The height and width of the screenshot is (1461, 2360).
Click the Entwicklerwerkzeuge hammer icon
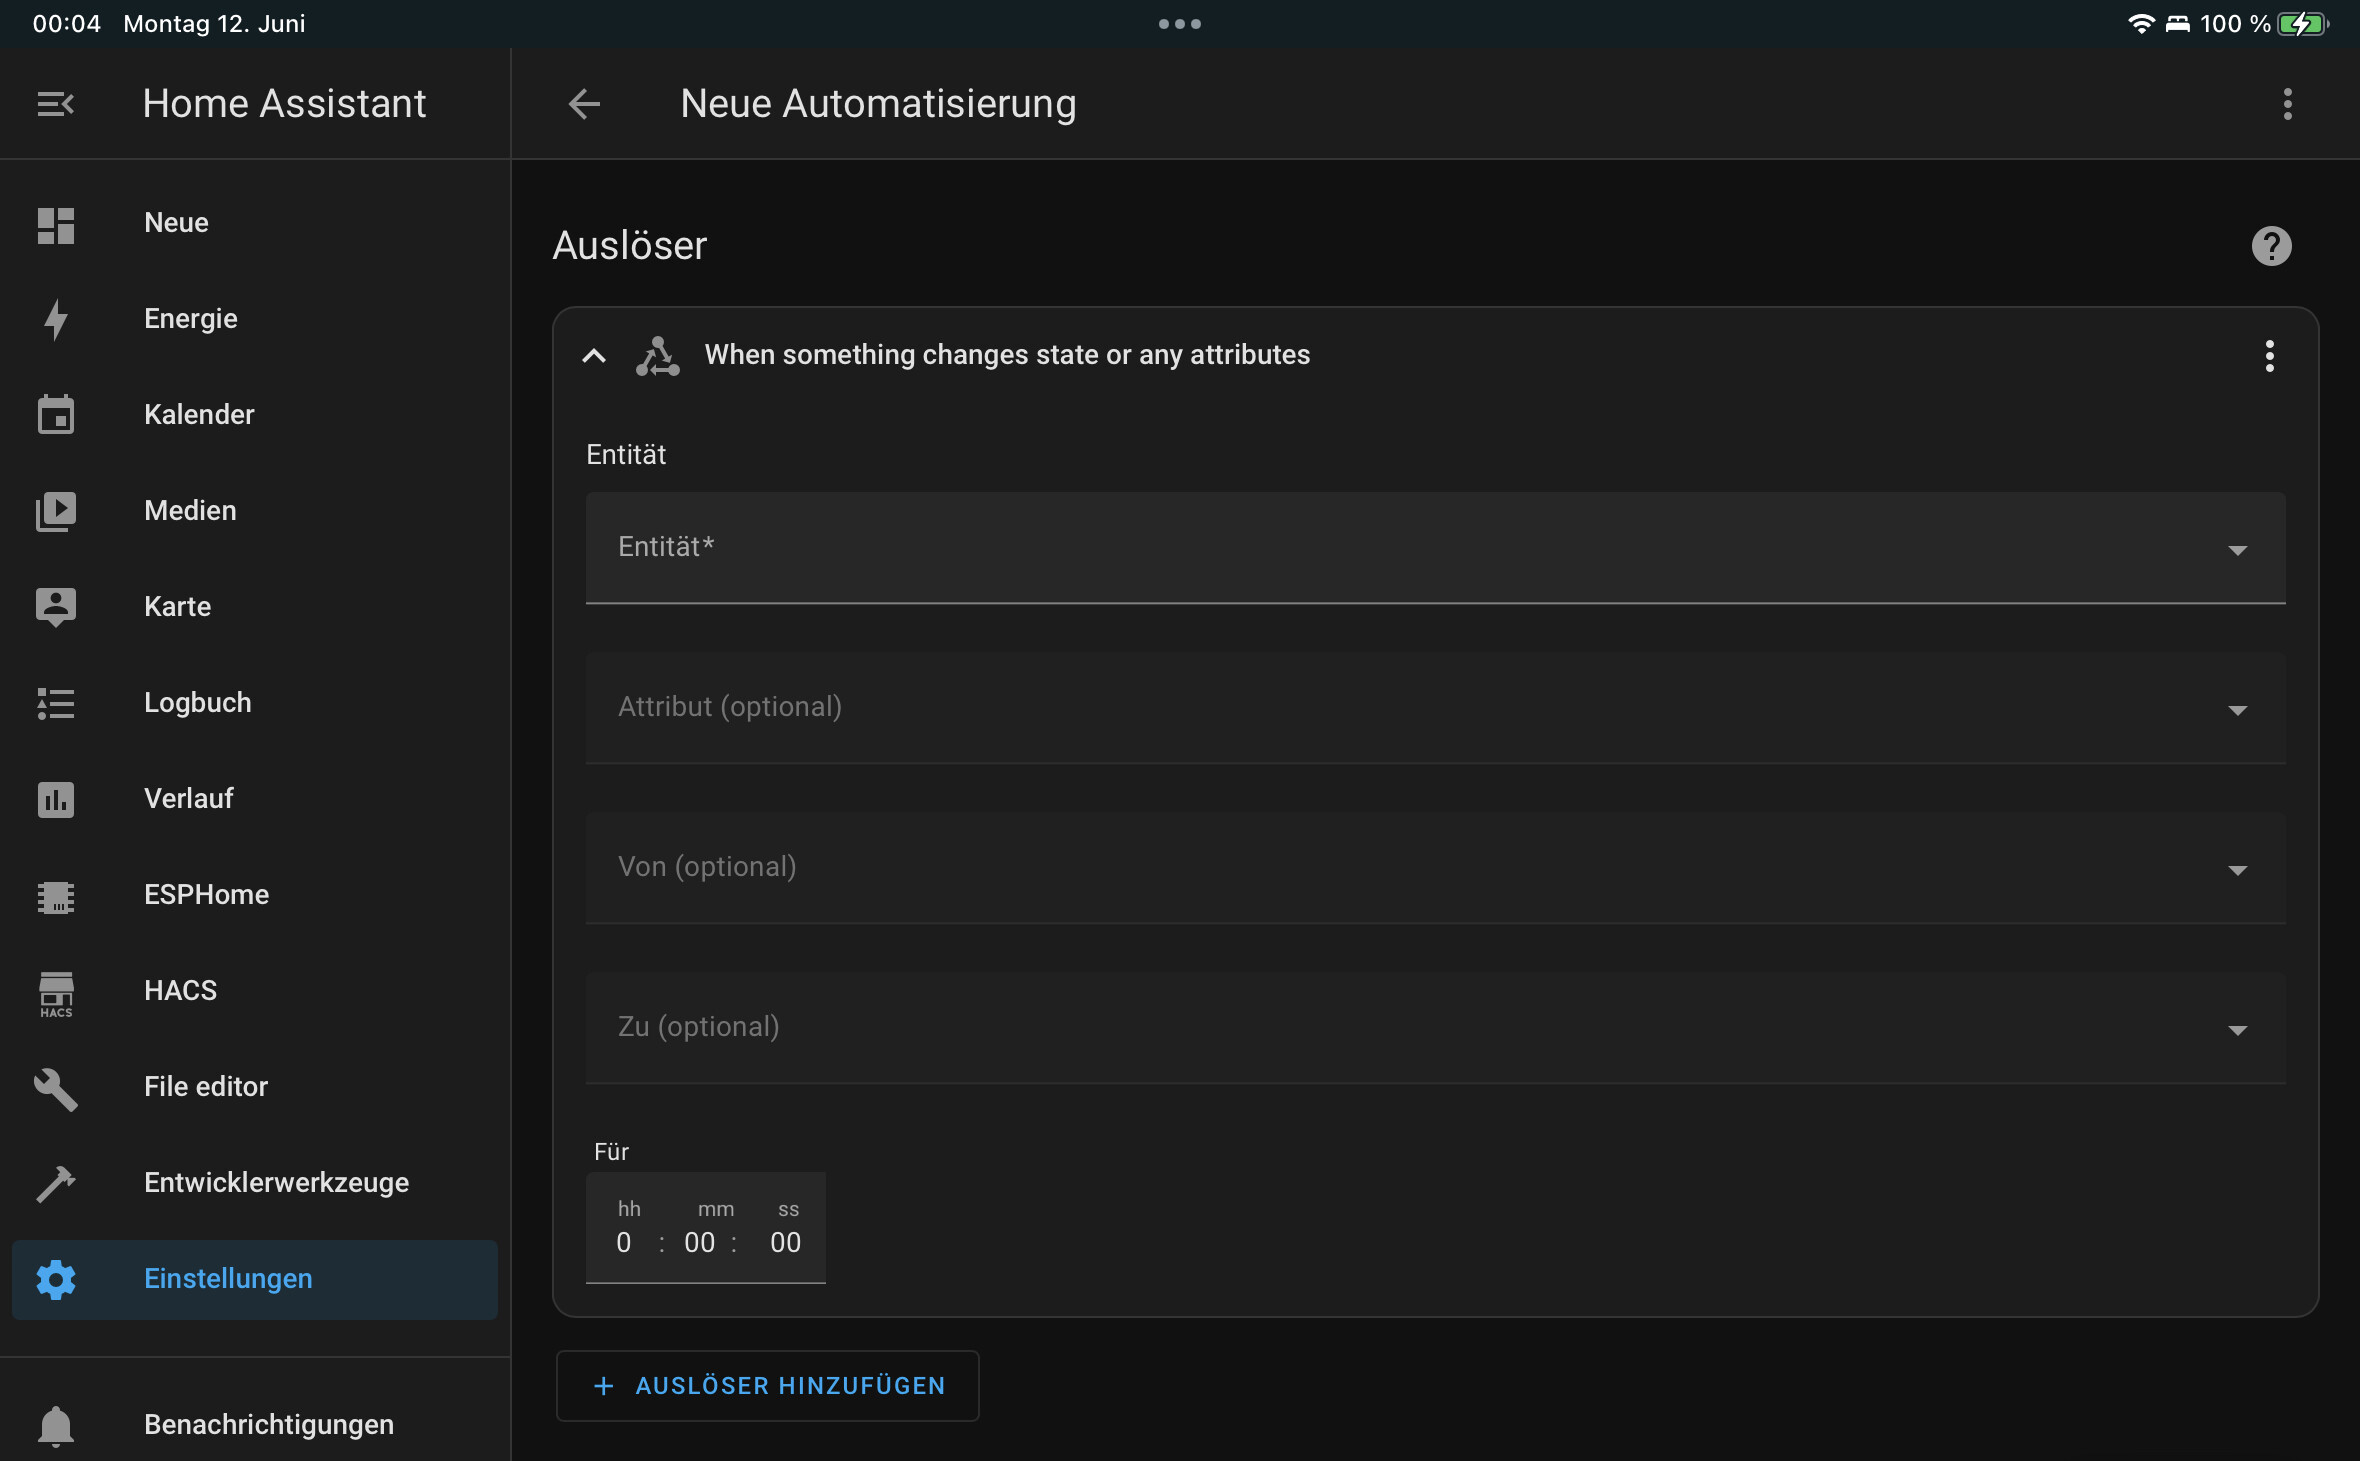pyautogui.click(x=56, y=1184)
